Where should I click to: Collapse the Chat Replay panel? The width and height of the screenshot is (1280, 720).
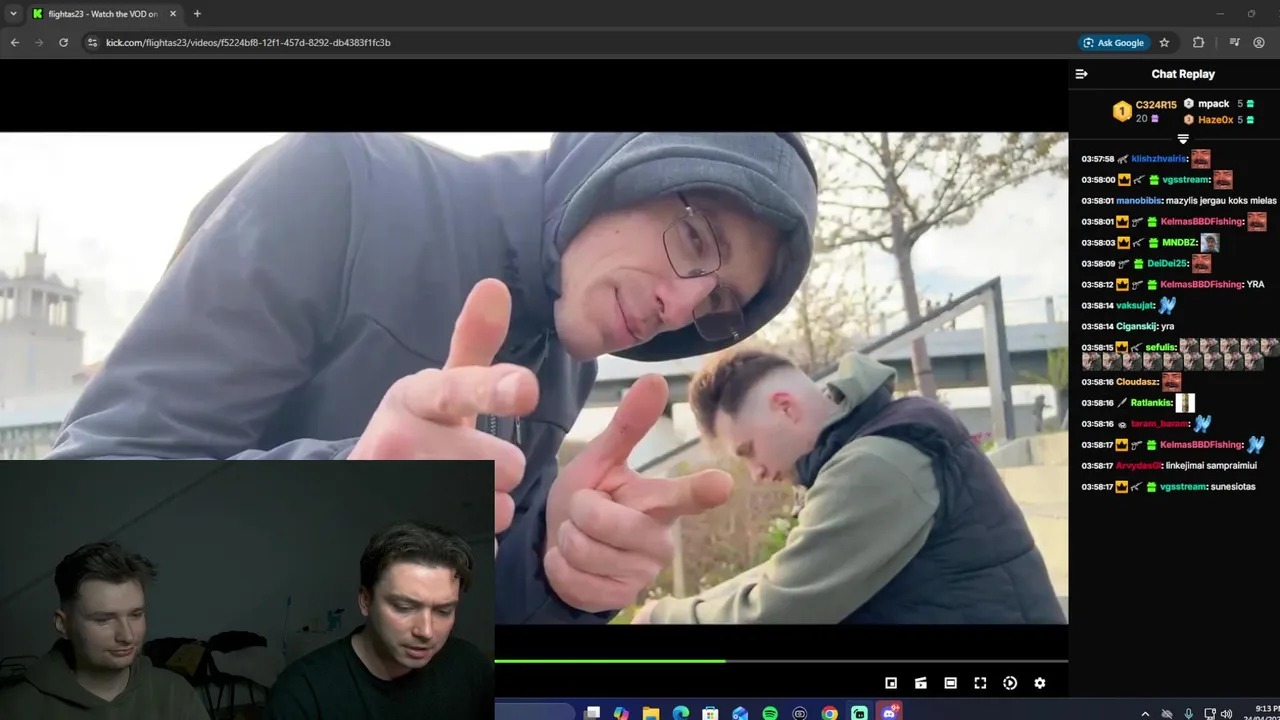pyautogui.click(x=1081, y=74)
